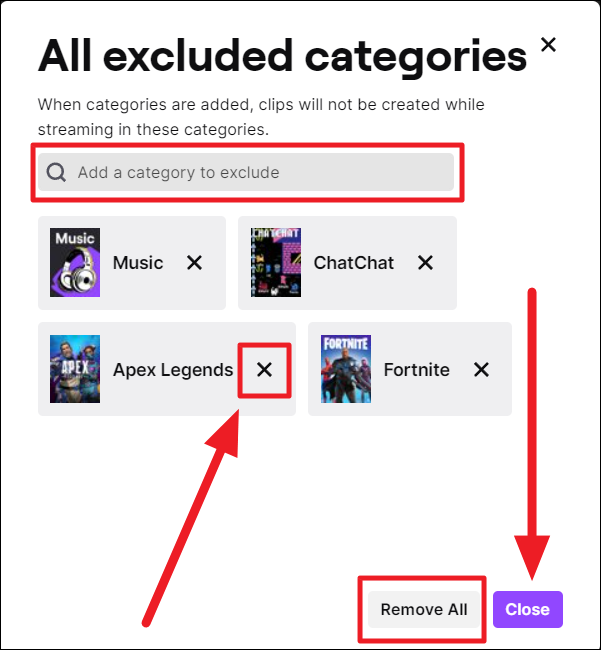601x650 pixels.
Task: Select the Apex Legends cover art thumbnail
Action: pos(75,369)
